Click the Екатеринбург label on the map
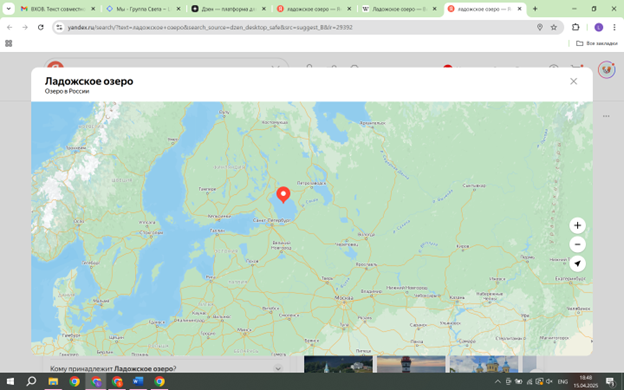Image resolution: width=624 pixels, height=390 pixels. 570,279
